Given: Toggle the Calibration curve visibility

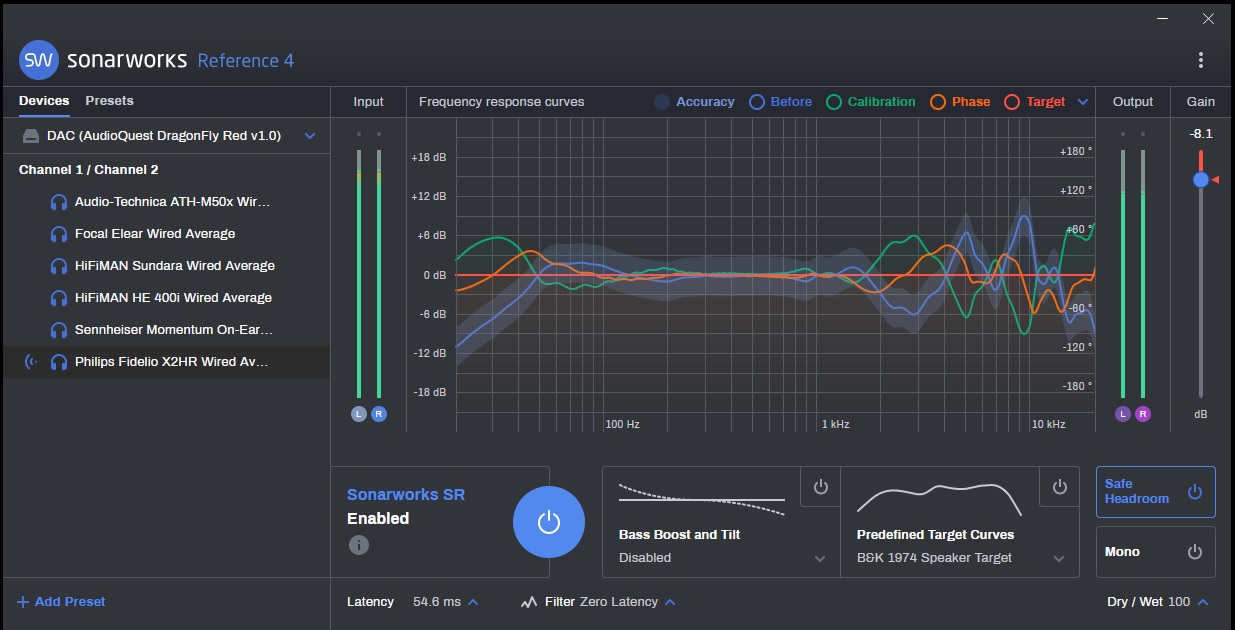Looking at the screenshot, I should click(x=871, y=102).
